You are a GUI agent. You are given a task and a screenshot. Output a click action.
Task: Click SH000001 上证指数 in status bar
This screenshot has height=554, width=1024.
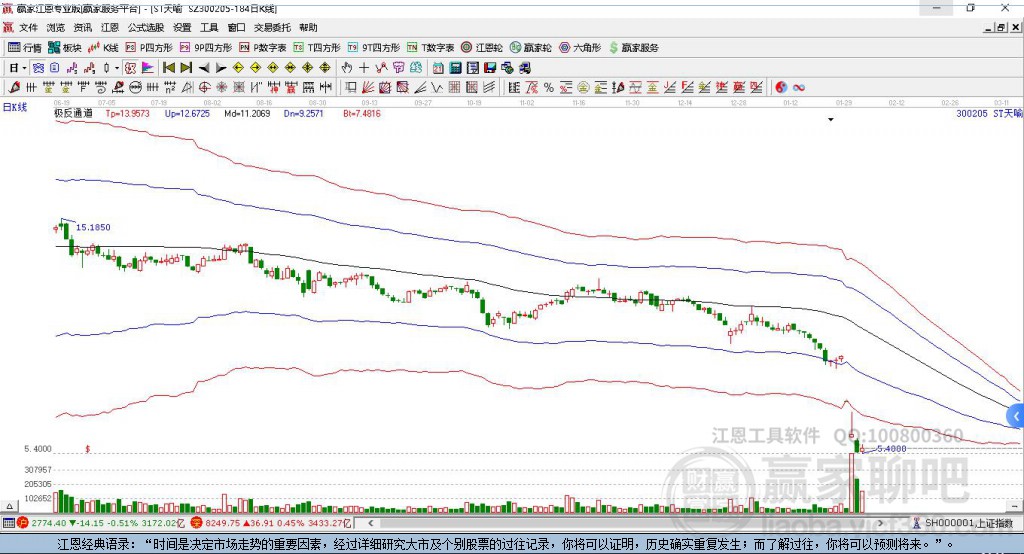(x=968, y=523)
